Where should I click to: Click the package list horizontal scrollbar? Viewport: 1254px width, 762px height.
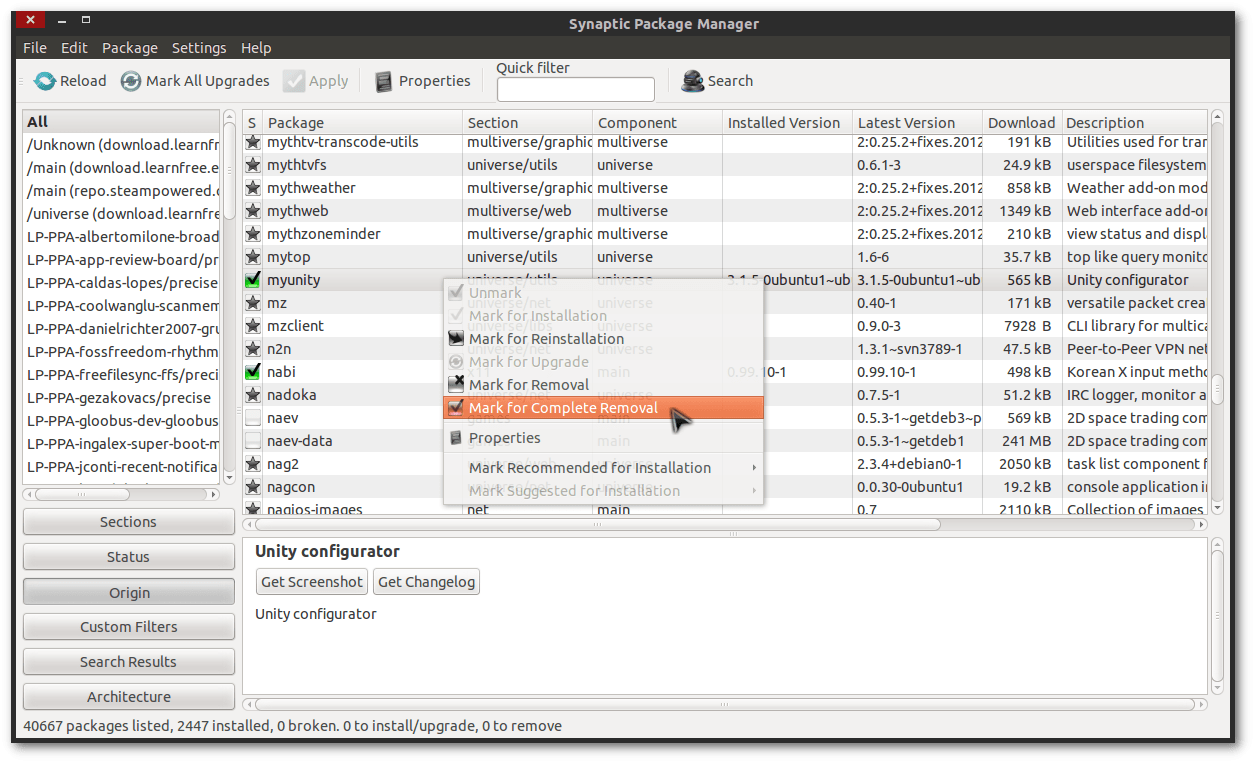pyautogui.click(x=725, y=524)
